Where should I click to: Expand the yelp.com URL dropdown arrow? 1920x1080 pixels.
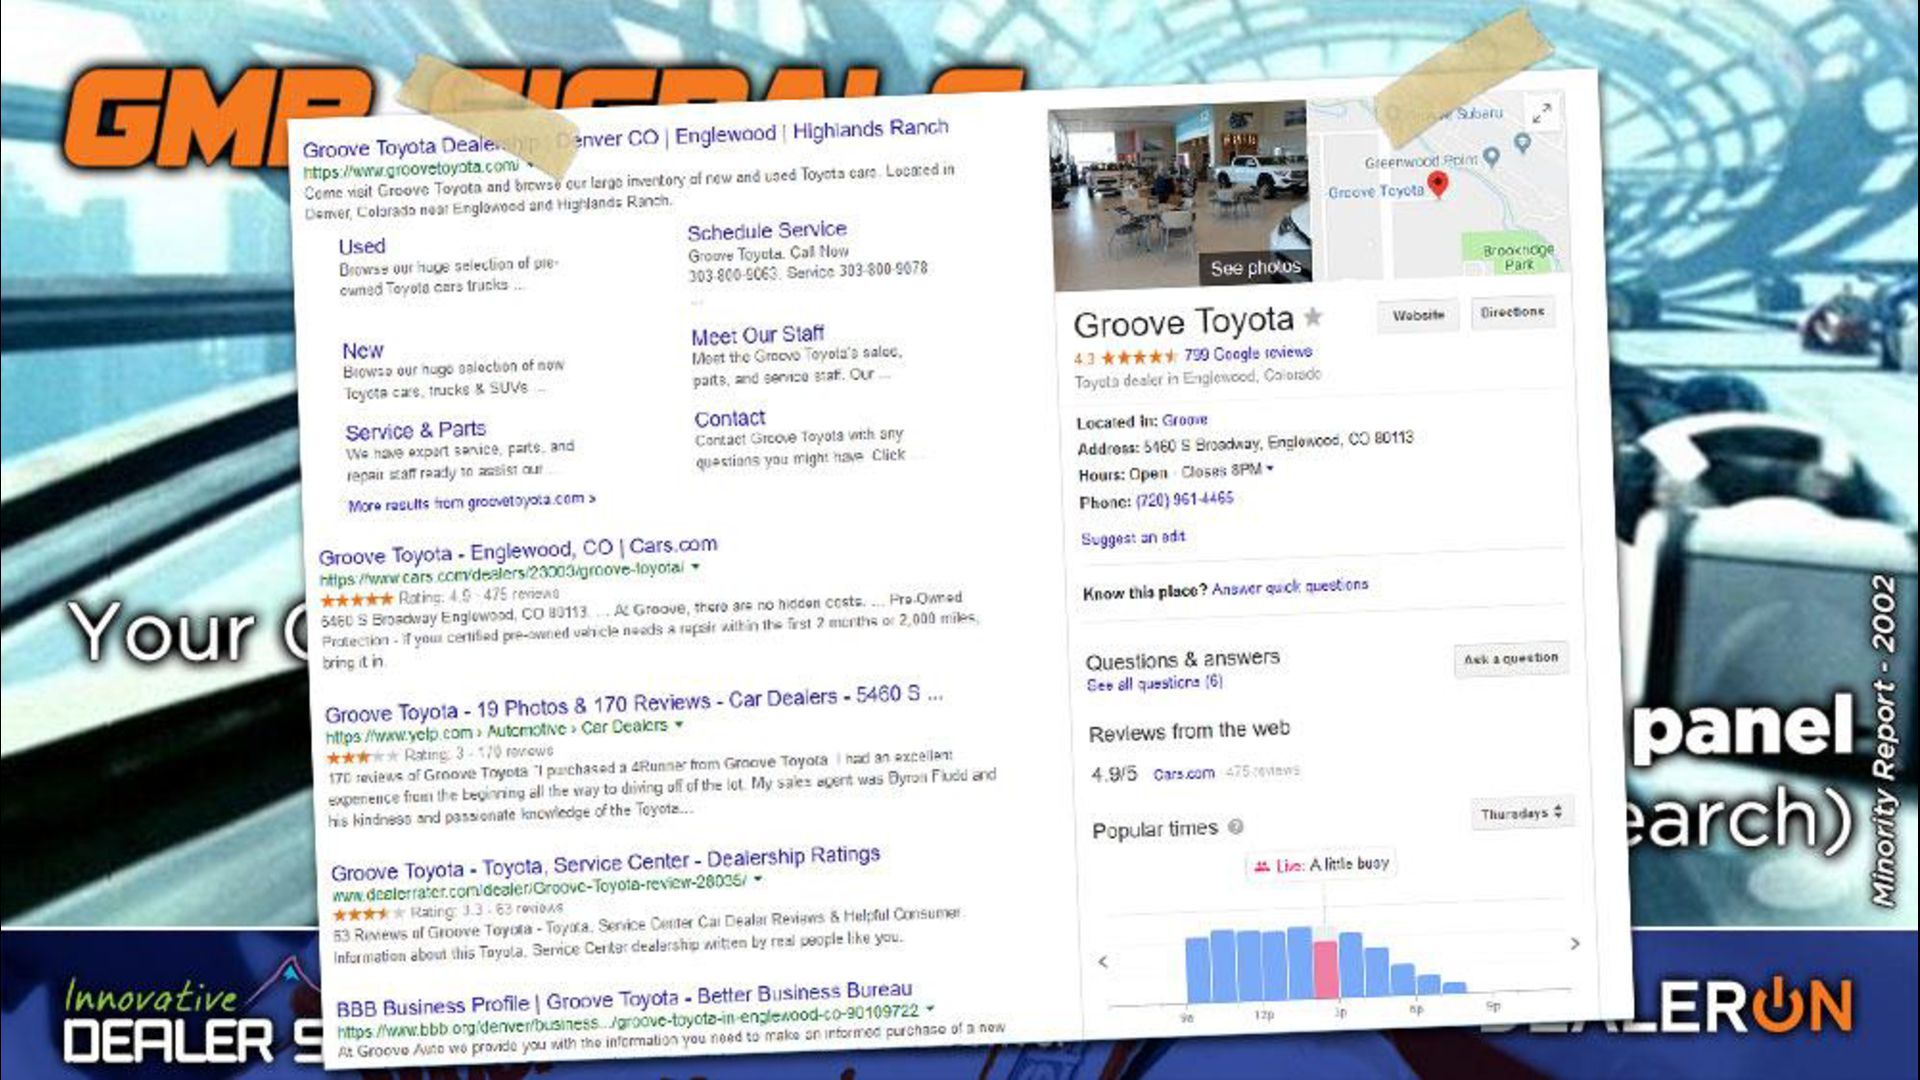[x=679, y=723]
